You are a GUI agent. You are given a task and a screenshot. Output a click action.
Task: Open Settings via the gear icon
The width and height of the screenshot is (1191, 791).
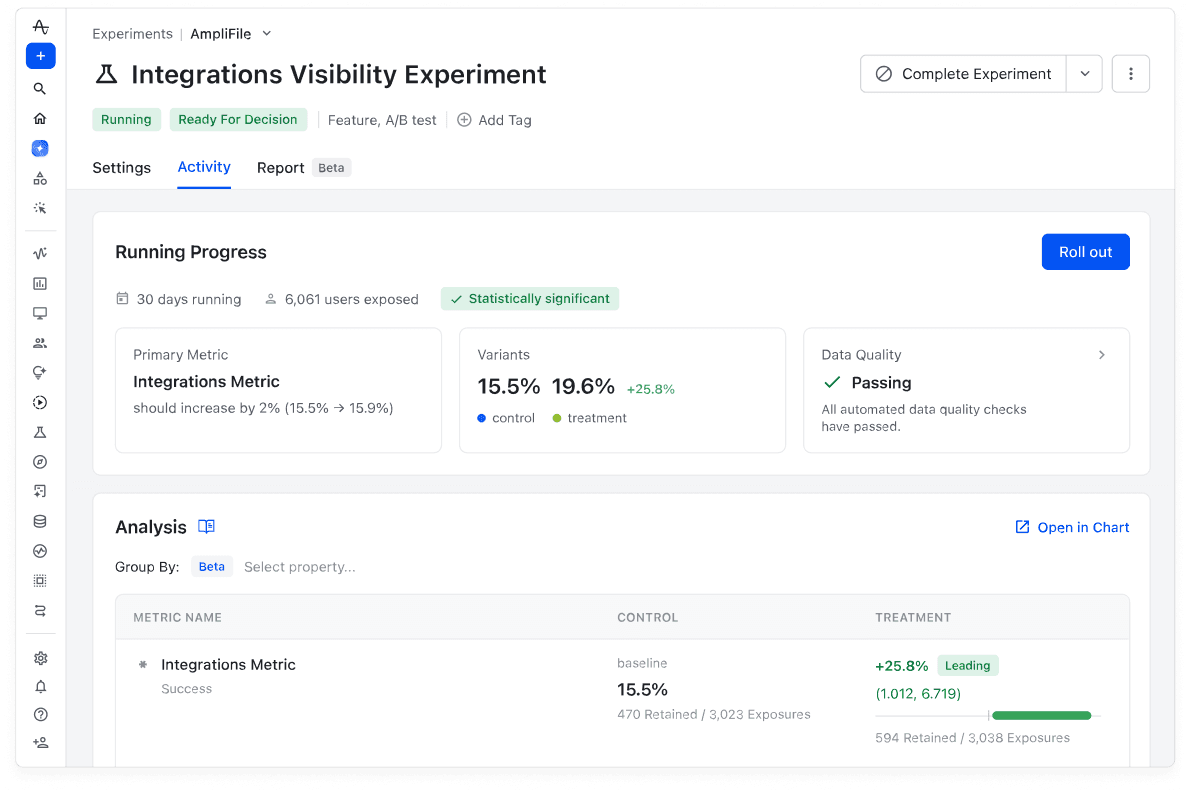[41, 658]
